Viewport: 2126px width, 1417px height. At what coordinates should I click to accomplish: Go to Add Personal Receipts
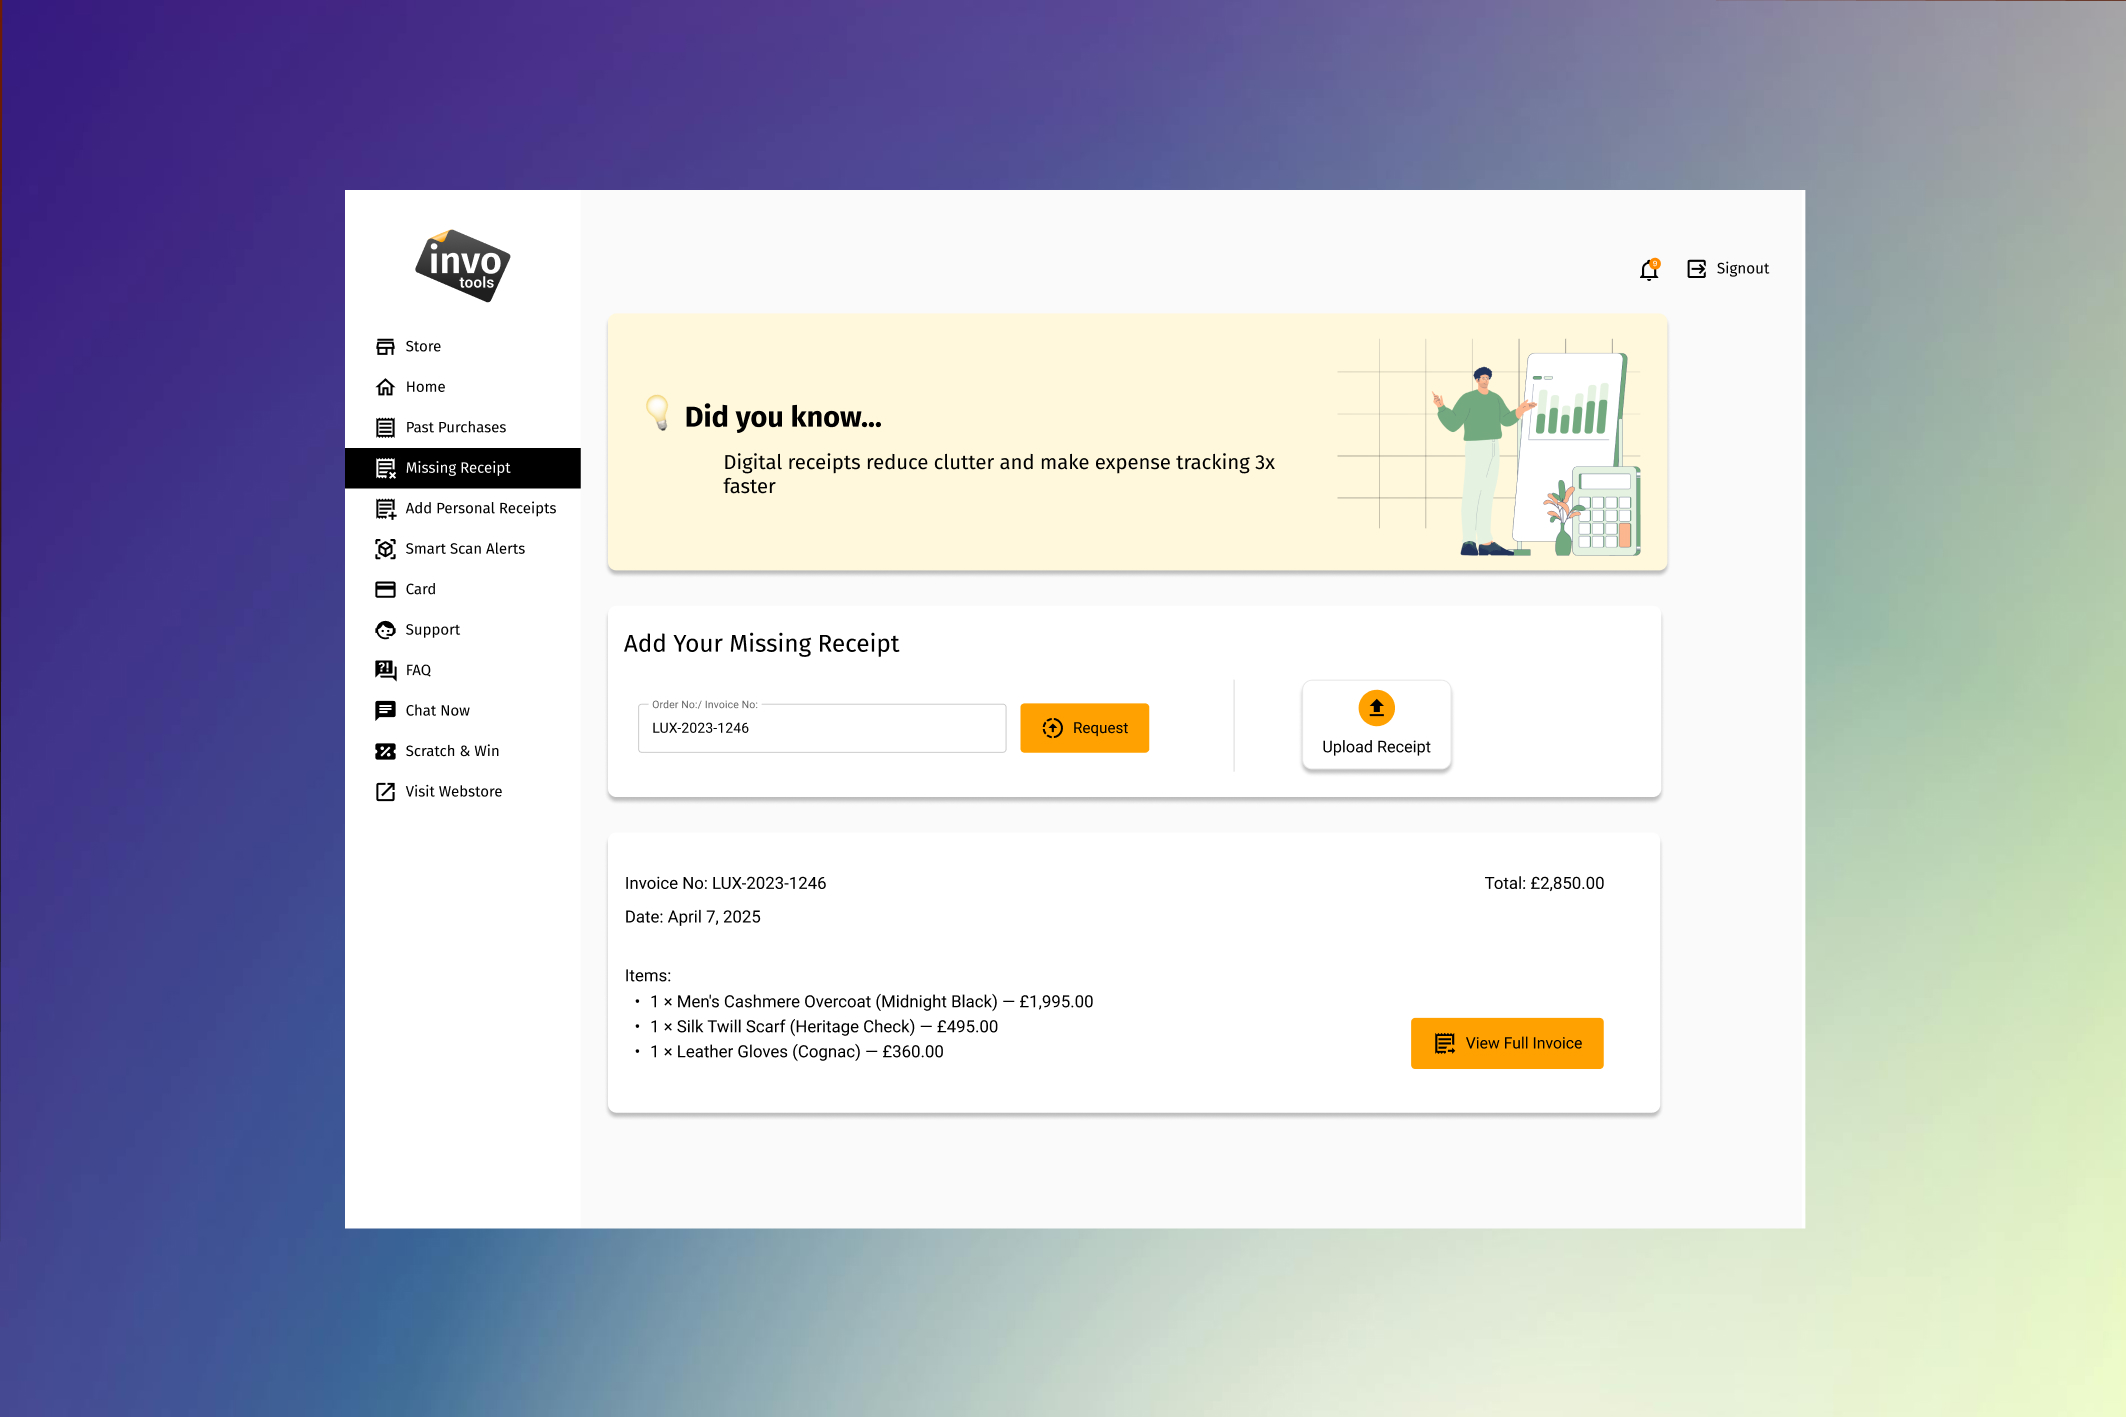click(x=480, y=508)
